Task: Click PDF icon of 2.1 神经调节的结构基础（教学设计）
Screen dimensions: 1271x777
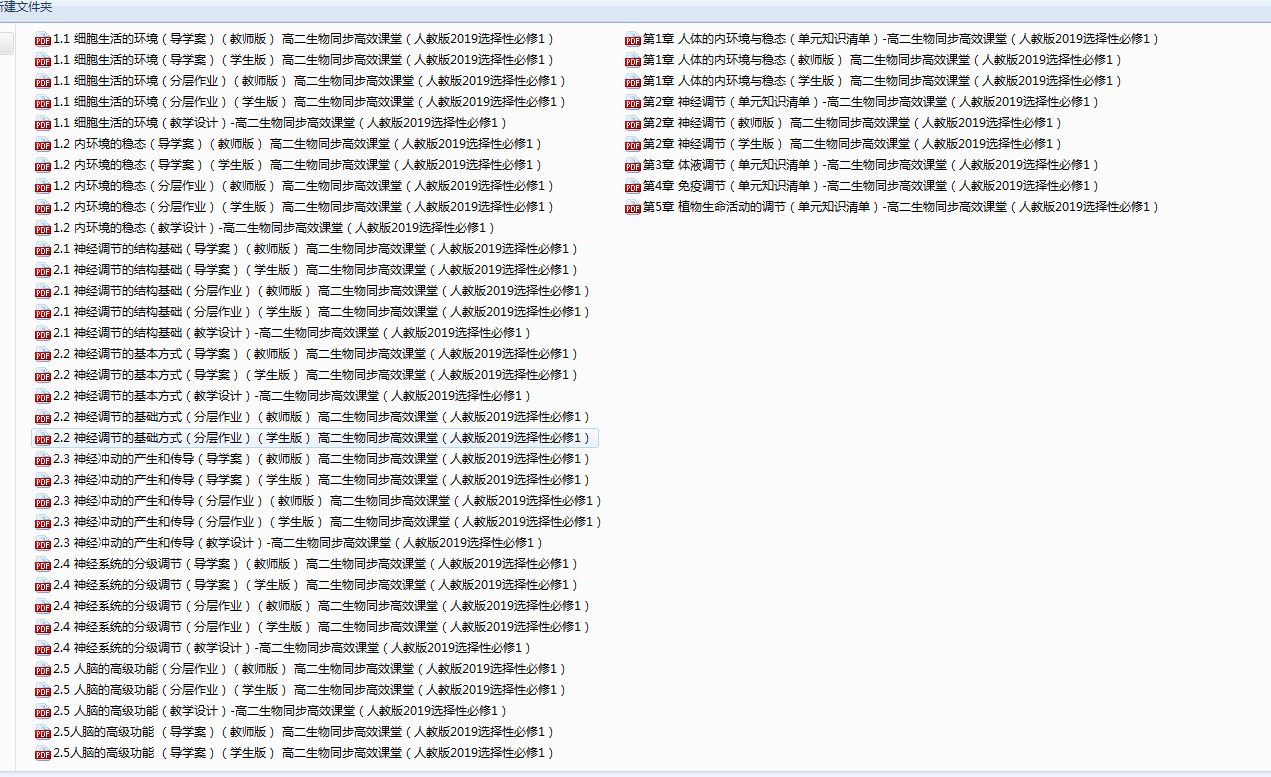Action: (x=42, y=333)
